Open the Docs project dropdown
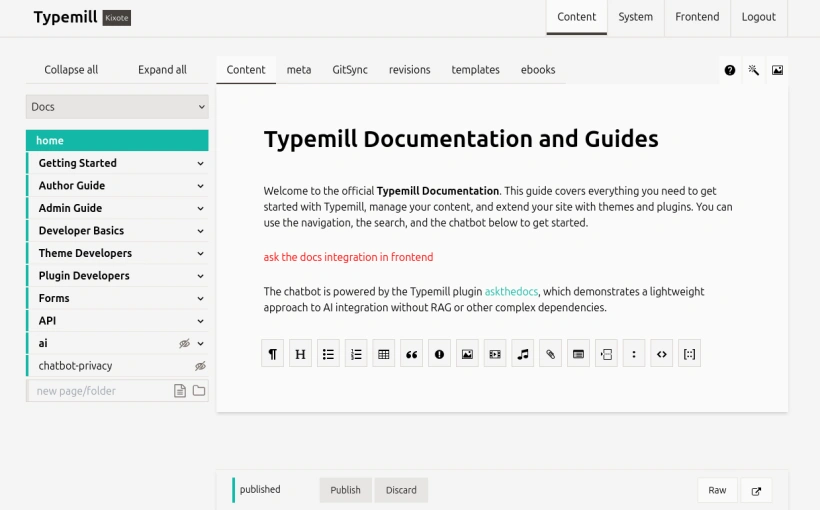Viewport: 820px width, 510px height. [117, 107]
